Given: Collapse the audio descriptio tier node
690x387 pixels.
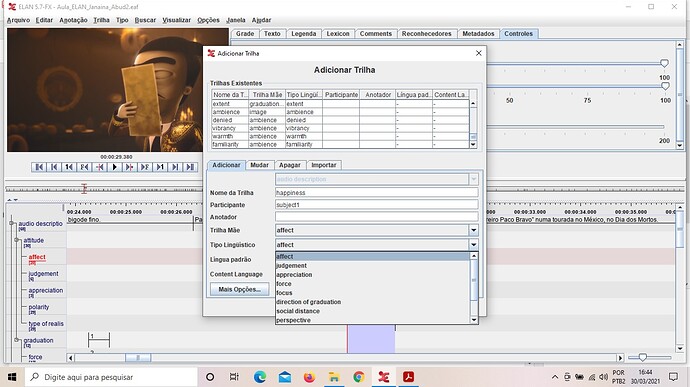Looking at the screenshot, I should click(x=12, y=223).
